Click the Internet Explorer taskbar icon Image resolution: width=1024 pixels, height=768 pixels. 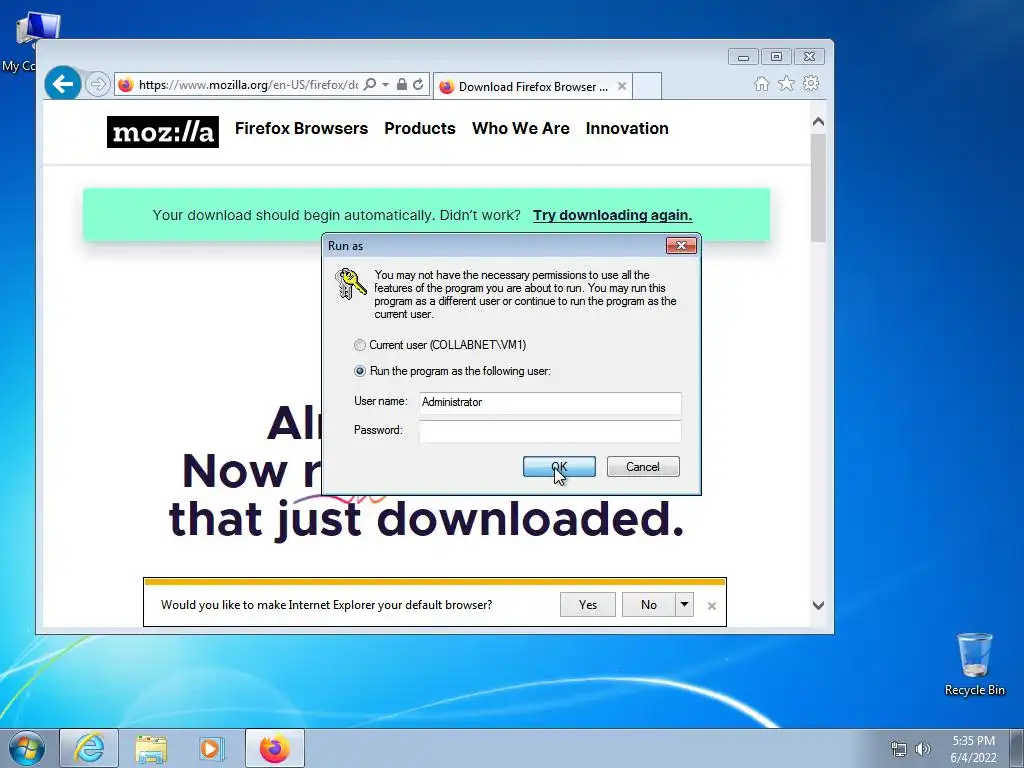89,748
